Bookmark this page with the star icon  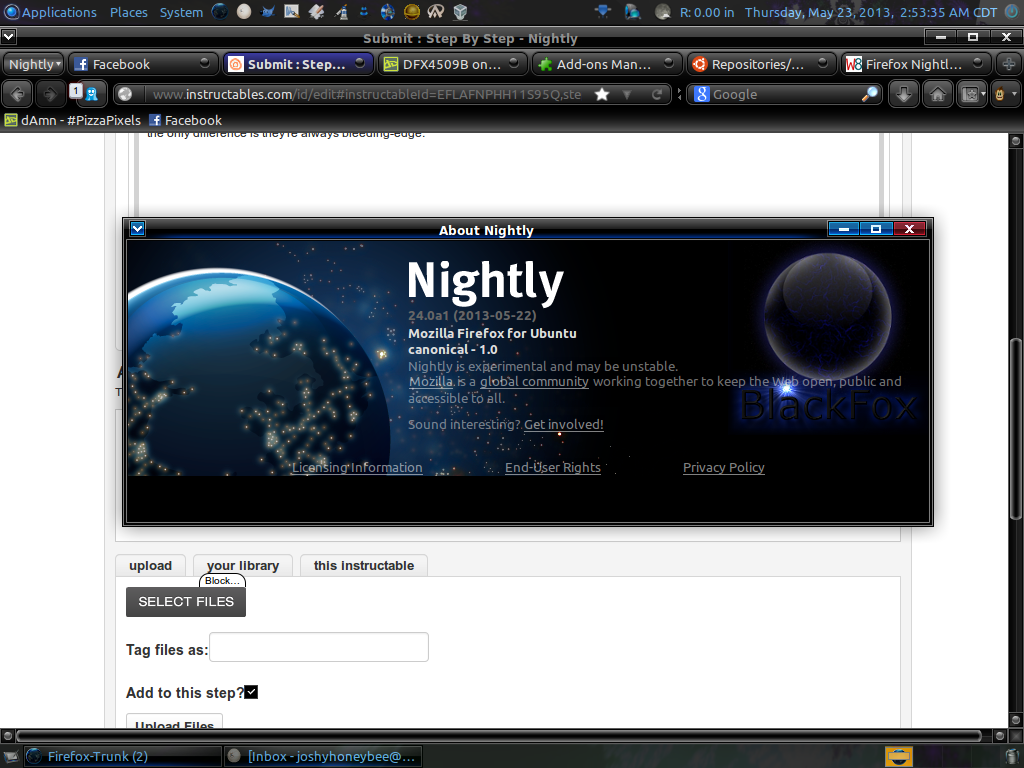tap(601, 95)
